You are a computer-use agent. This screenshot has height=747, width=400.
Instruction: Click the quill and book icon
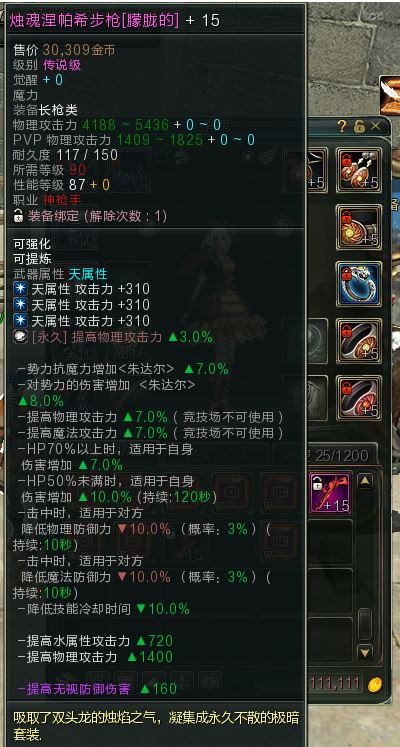[x=390, y=94]
